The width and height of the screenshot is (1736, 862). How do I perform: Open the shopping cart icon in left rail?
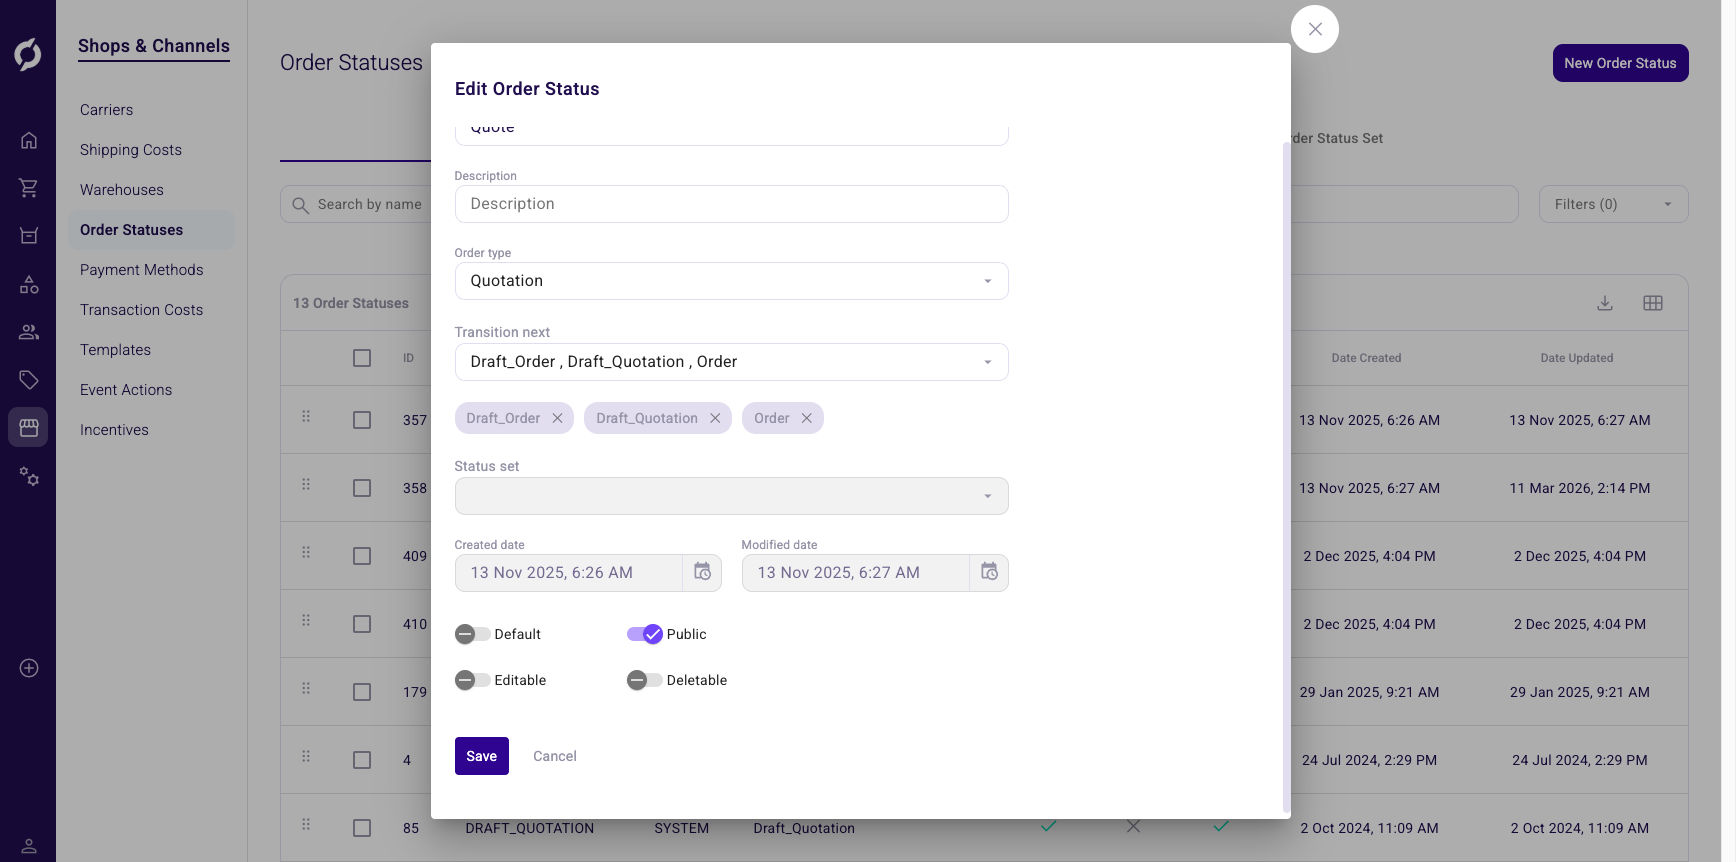[x=29, y=188]
